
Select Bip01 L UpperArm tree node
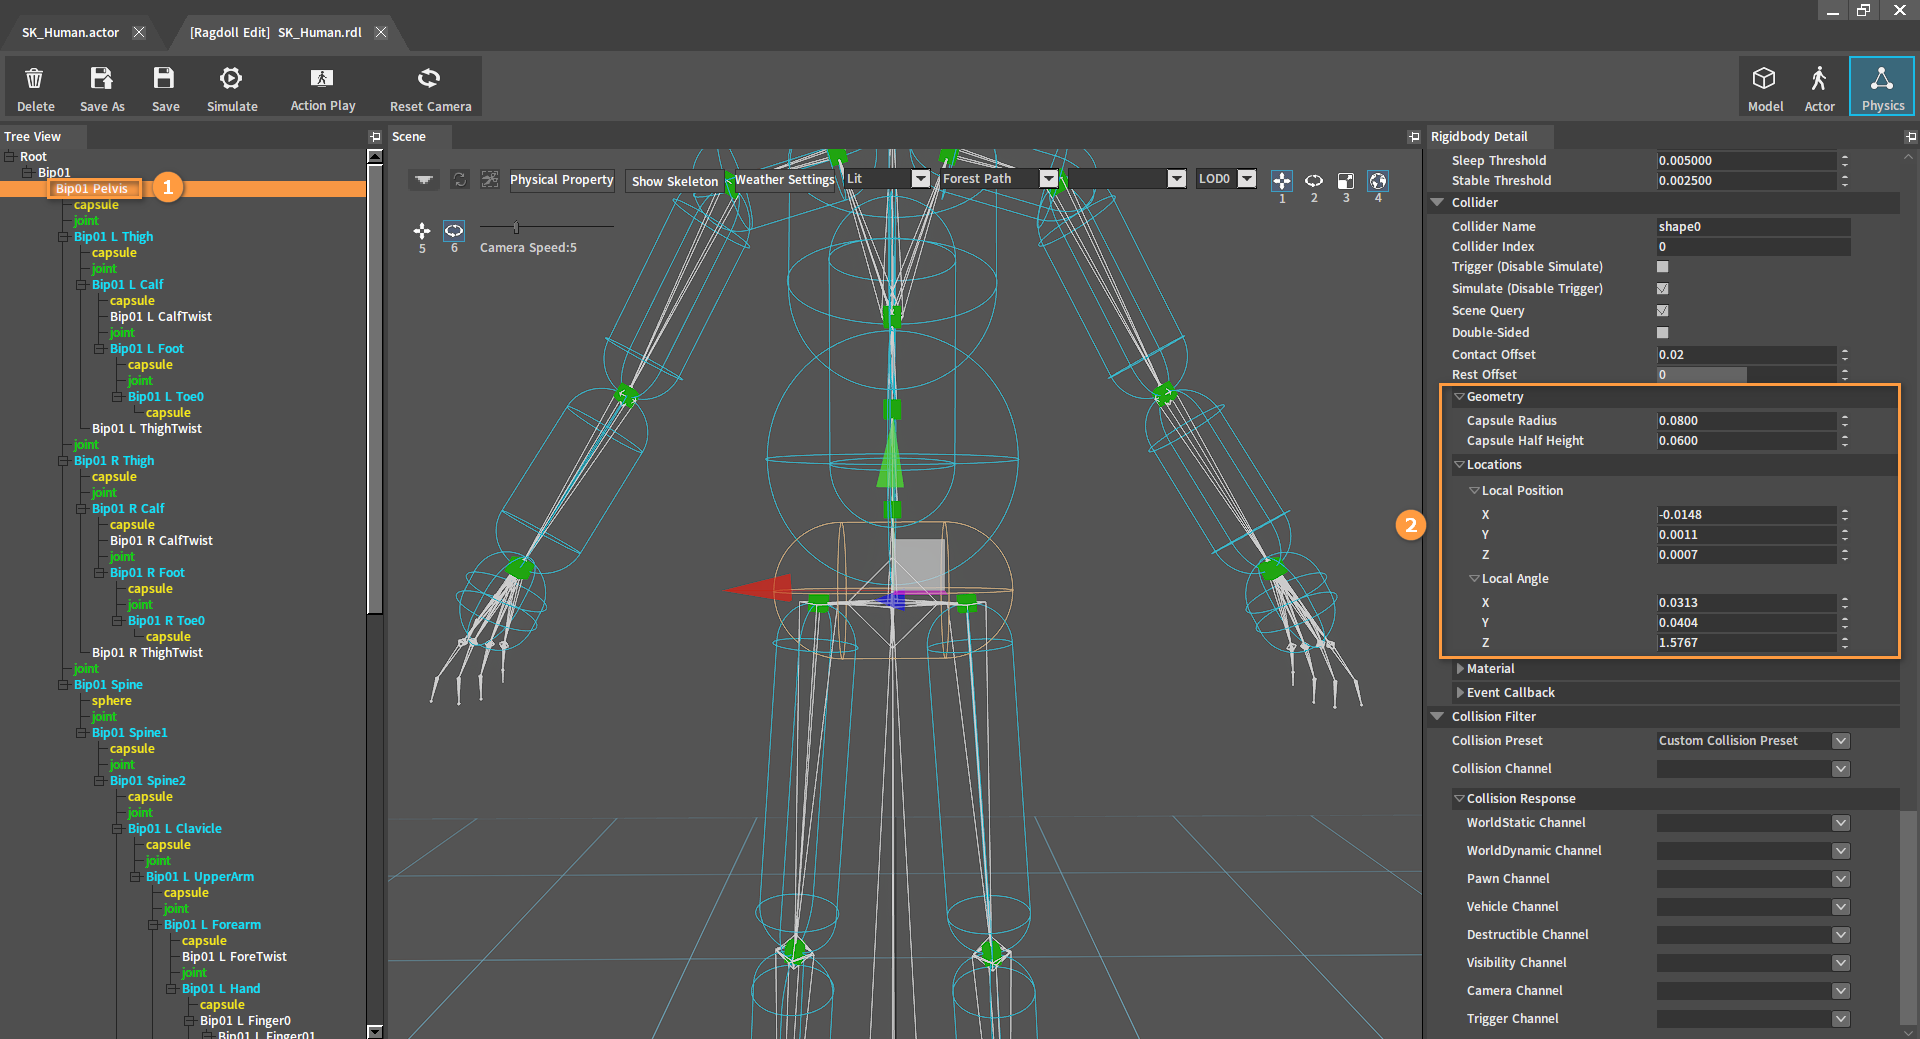pyautogui.click(x=200, y=877)
